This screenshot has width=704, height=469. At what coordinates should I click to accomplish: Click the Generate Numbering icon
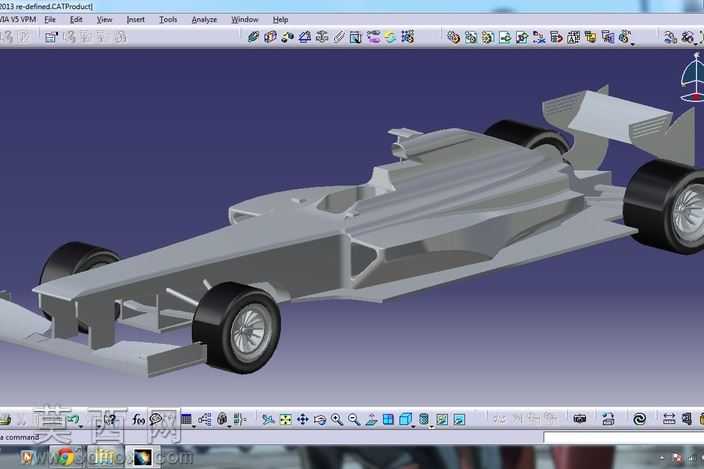pyautogui.click(x=573, y=38)
